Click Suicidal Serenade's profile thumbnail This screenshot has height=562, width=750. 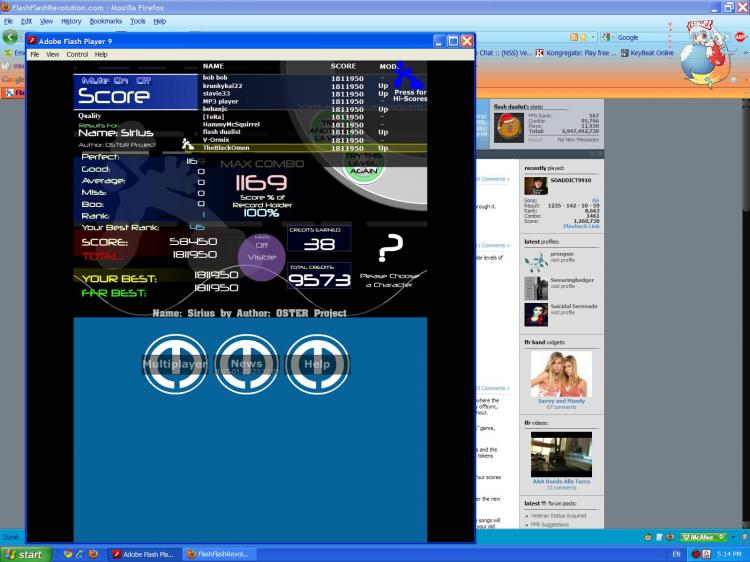(x=536, y=314)
